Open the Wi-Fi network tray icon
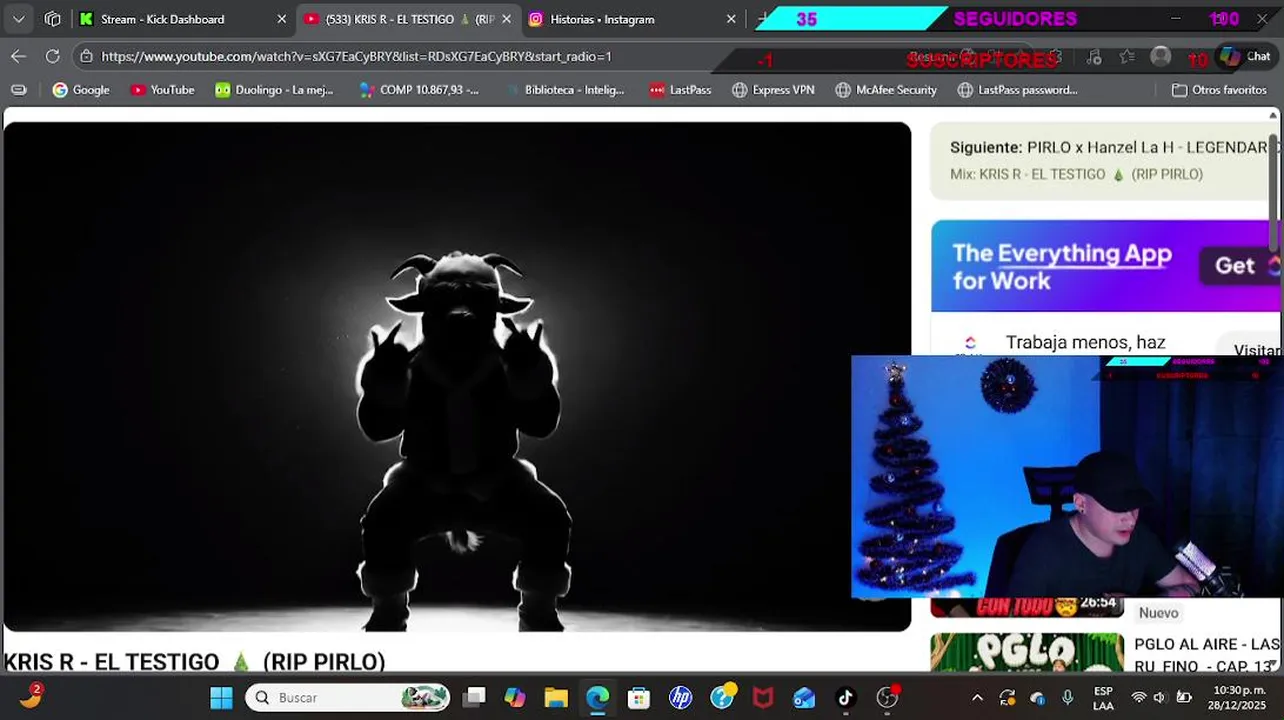 [1138, 698]
